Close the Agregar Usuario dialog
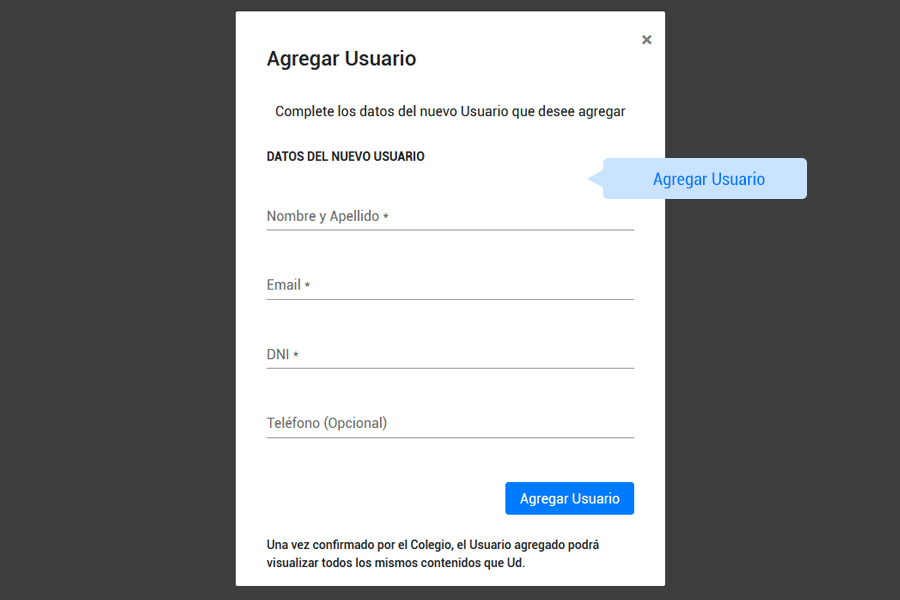The height and width of the screenshot is (600, 900). tap(646, 40)
